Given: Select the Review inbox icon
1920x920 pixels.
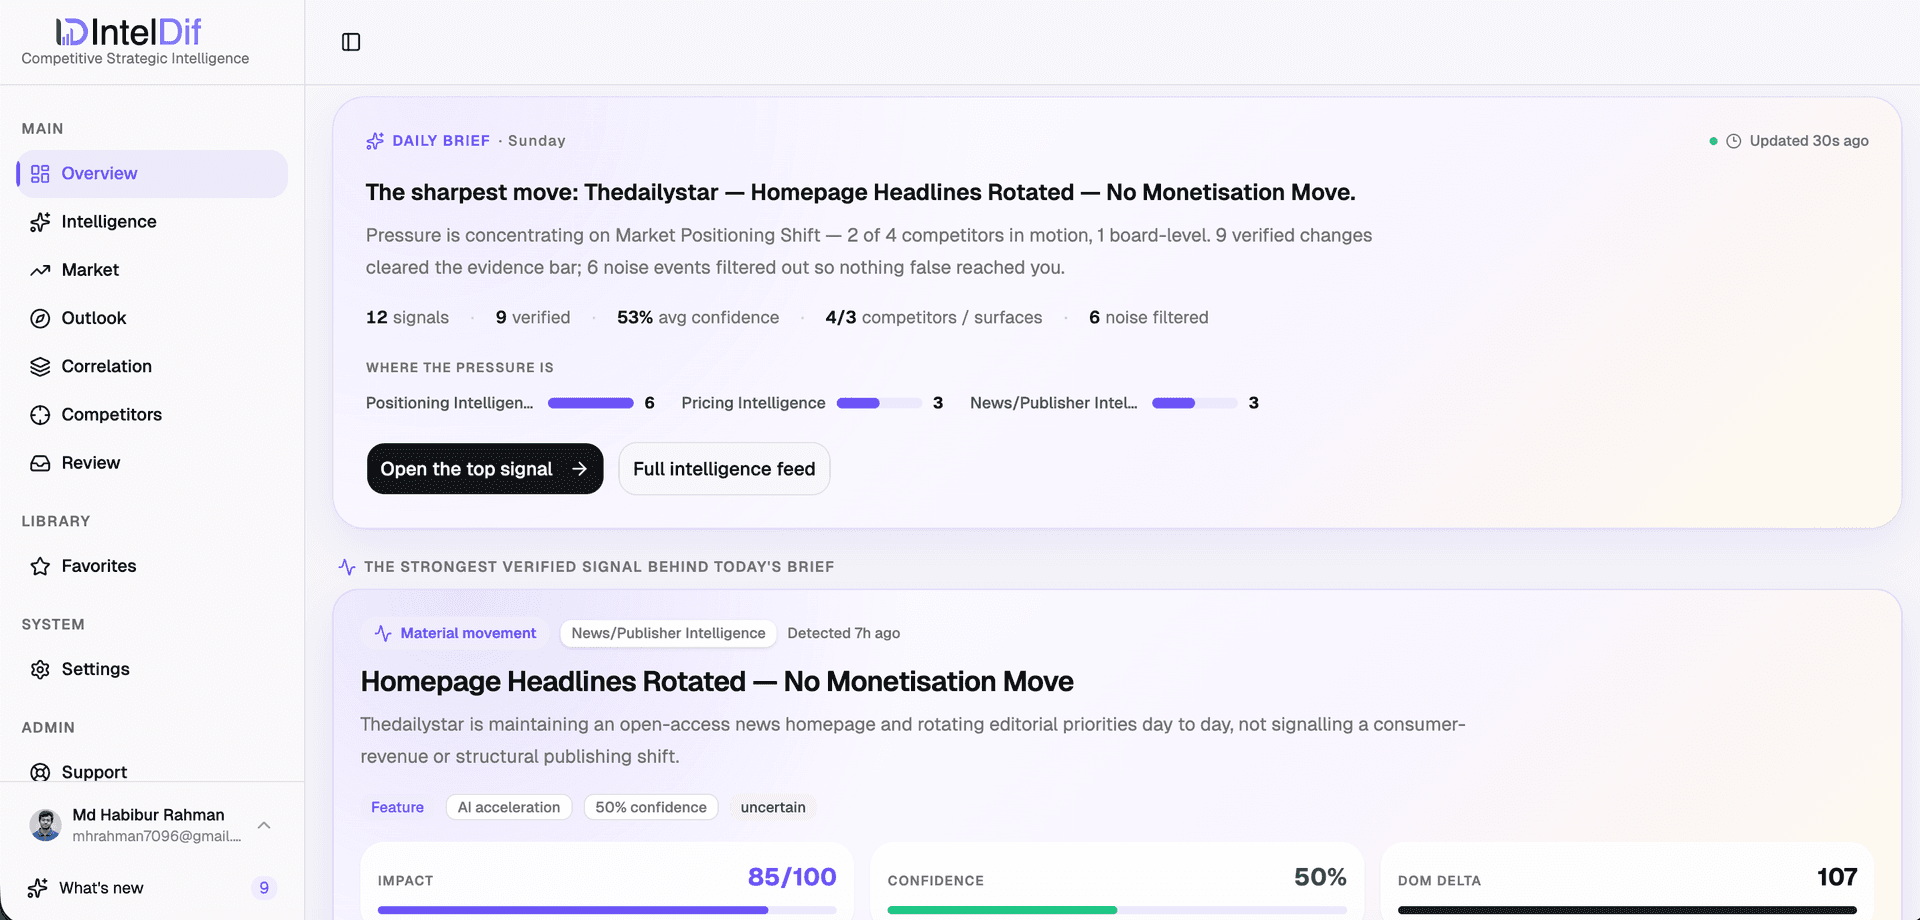Looking at the screenshot, I should click(x=40, y=463).
